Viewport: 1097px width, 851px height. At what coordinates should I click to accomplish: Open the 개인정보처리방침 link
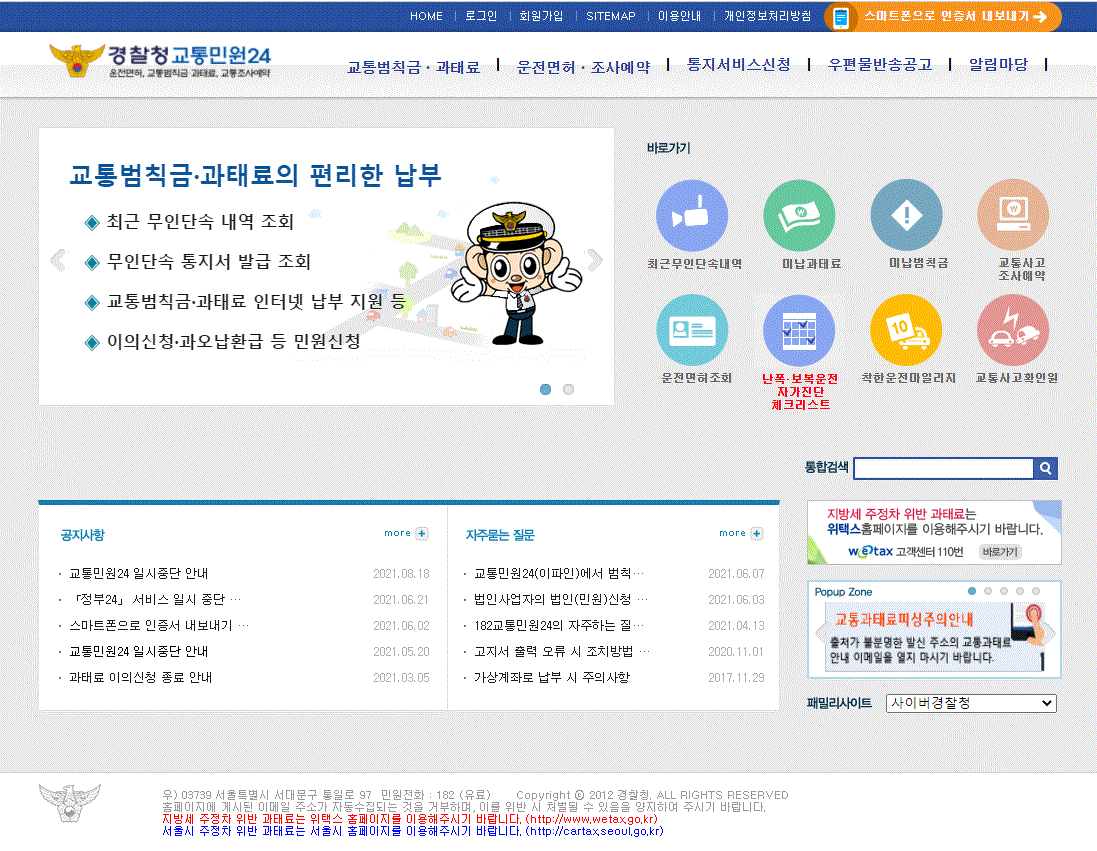767,16
